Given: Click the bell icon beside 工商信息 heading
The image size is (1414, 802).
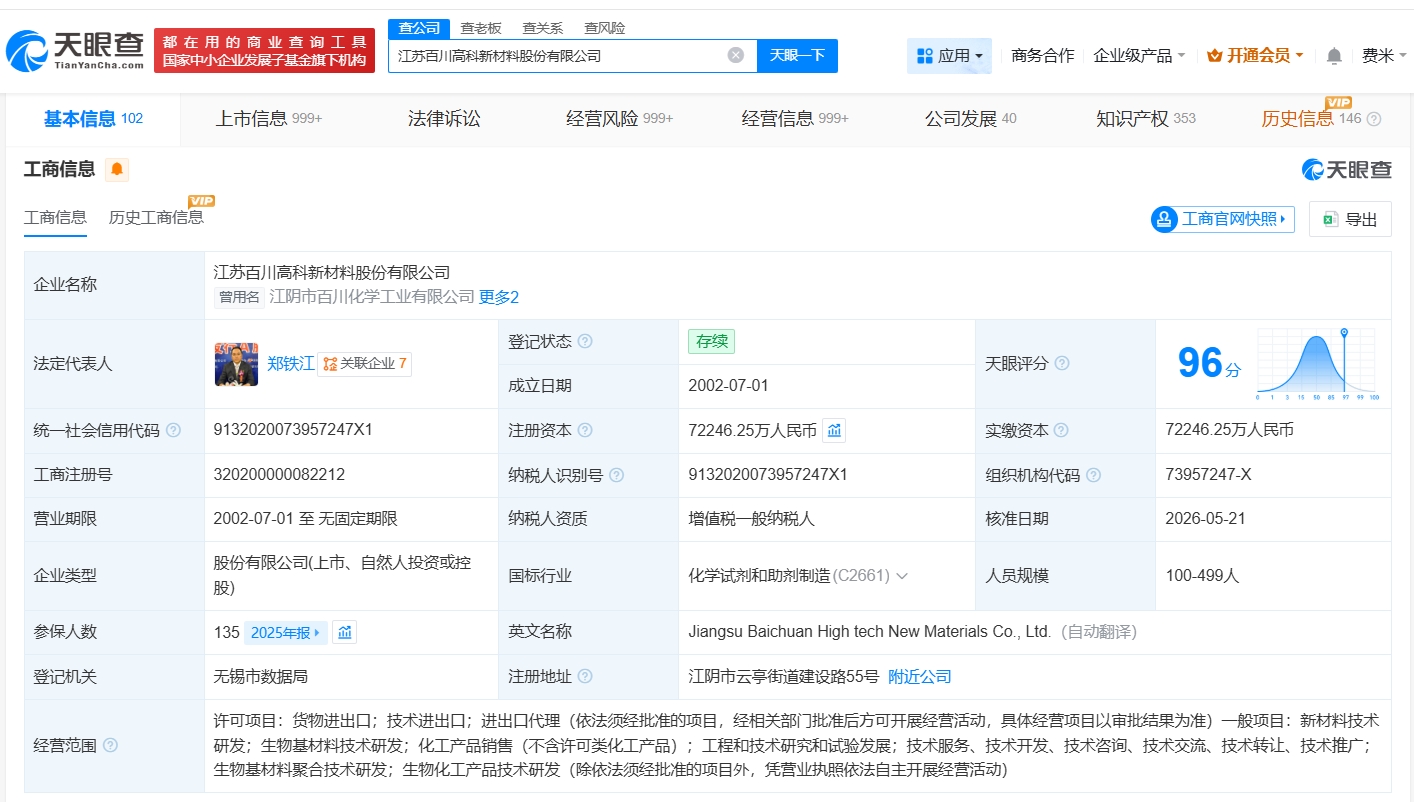Looking at the screenshot, I should [117, 169].
